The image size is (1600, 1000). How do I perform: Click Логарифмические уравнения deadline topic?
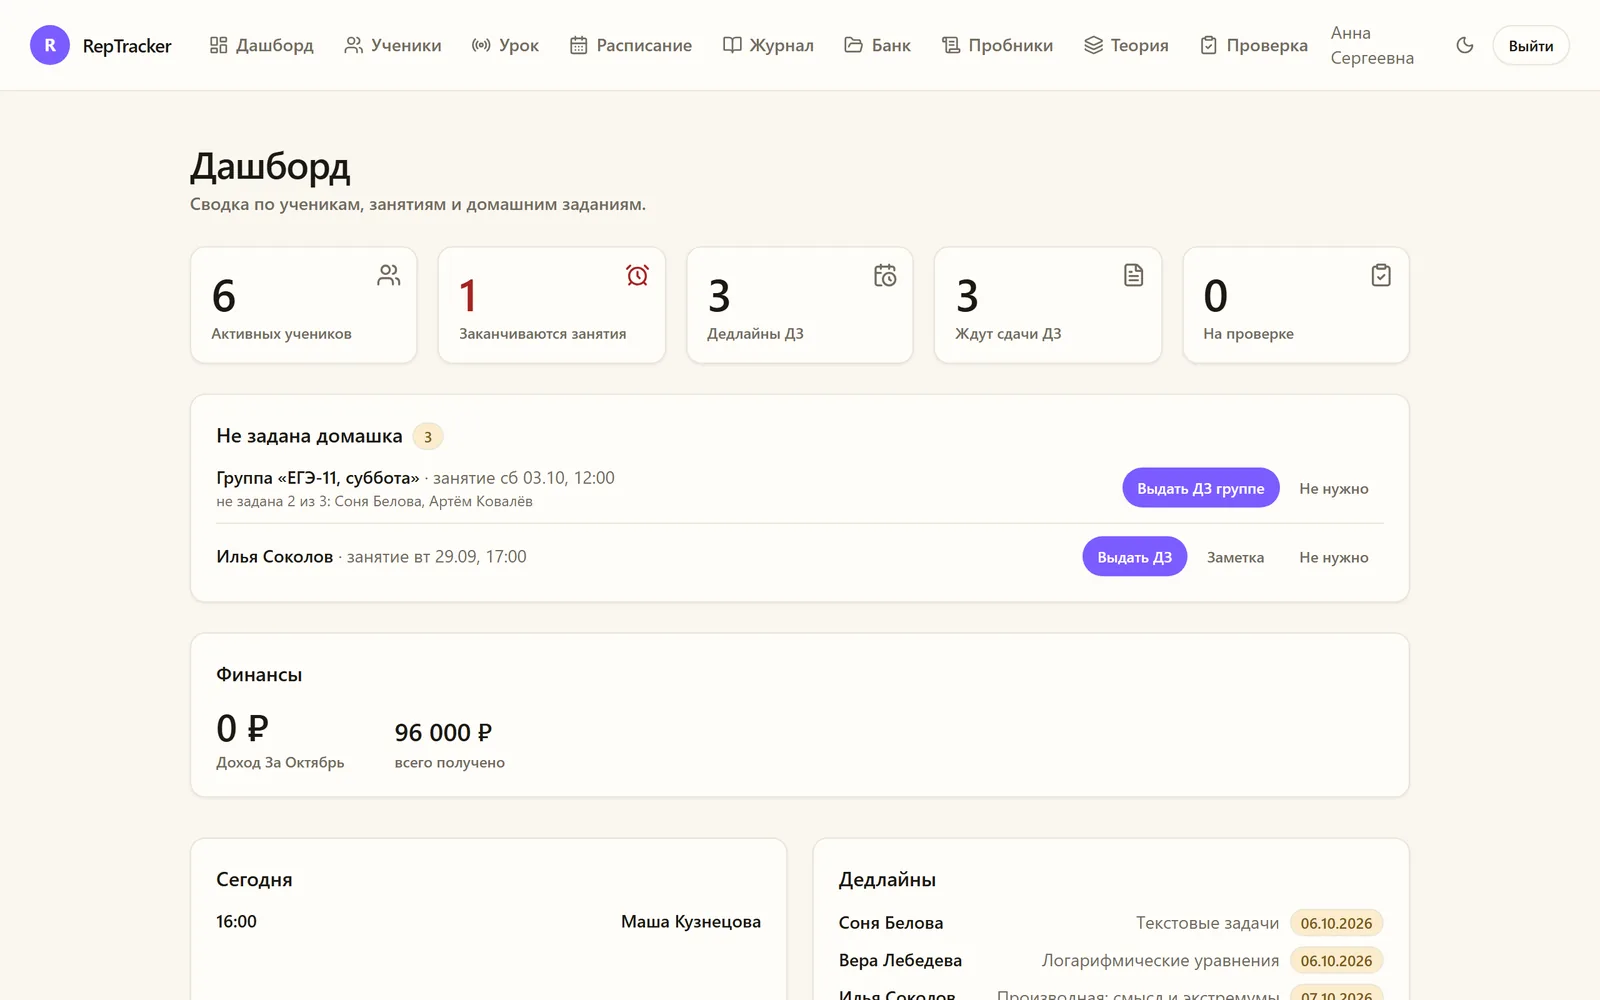coord(1160,961)
